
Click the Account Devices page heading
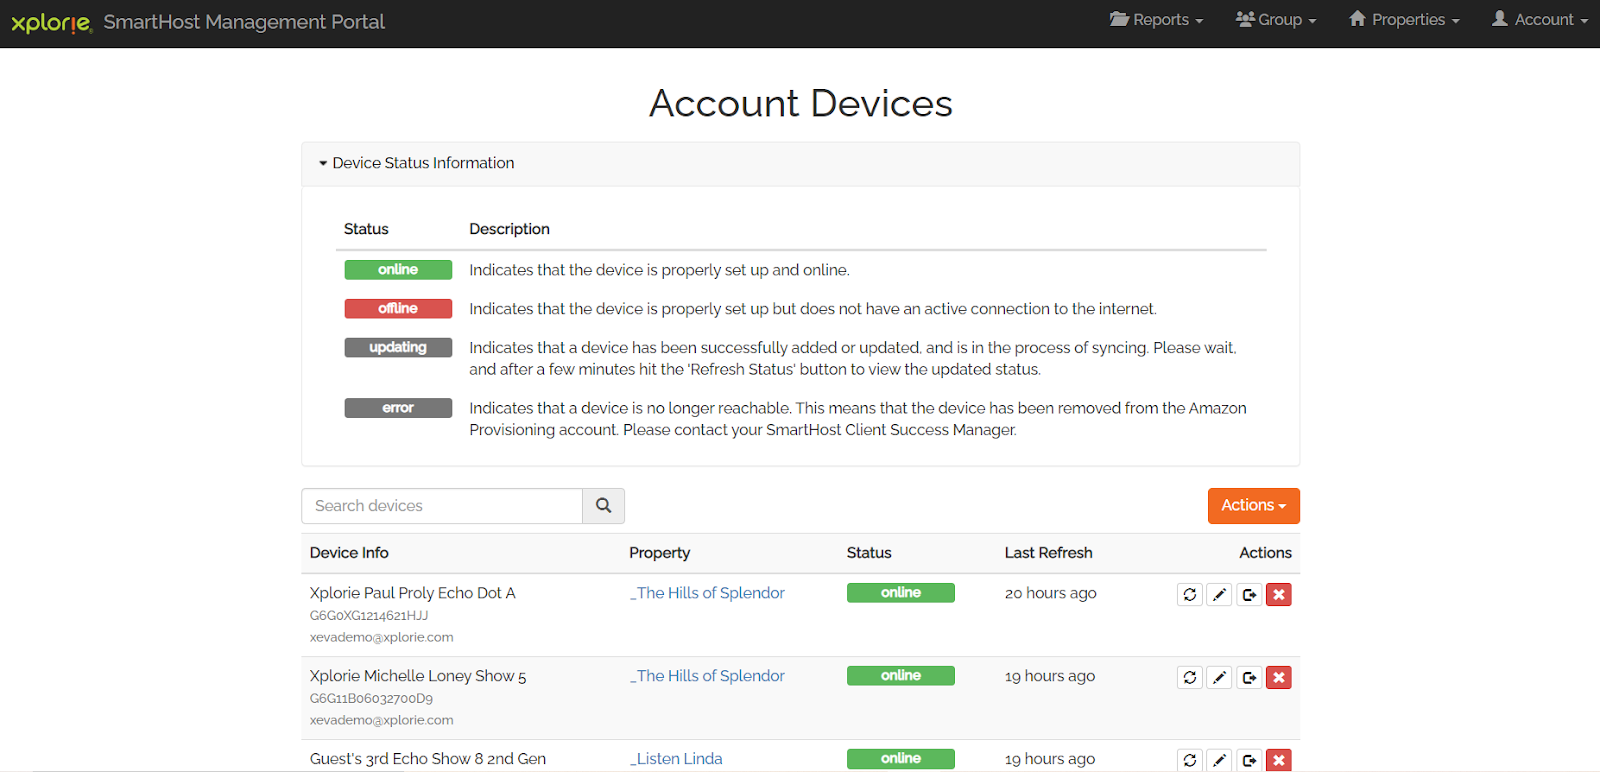(801, 103)
